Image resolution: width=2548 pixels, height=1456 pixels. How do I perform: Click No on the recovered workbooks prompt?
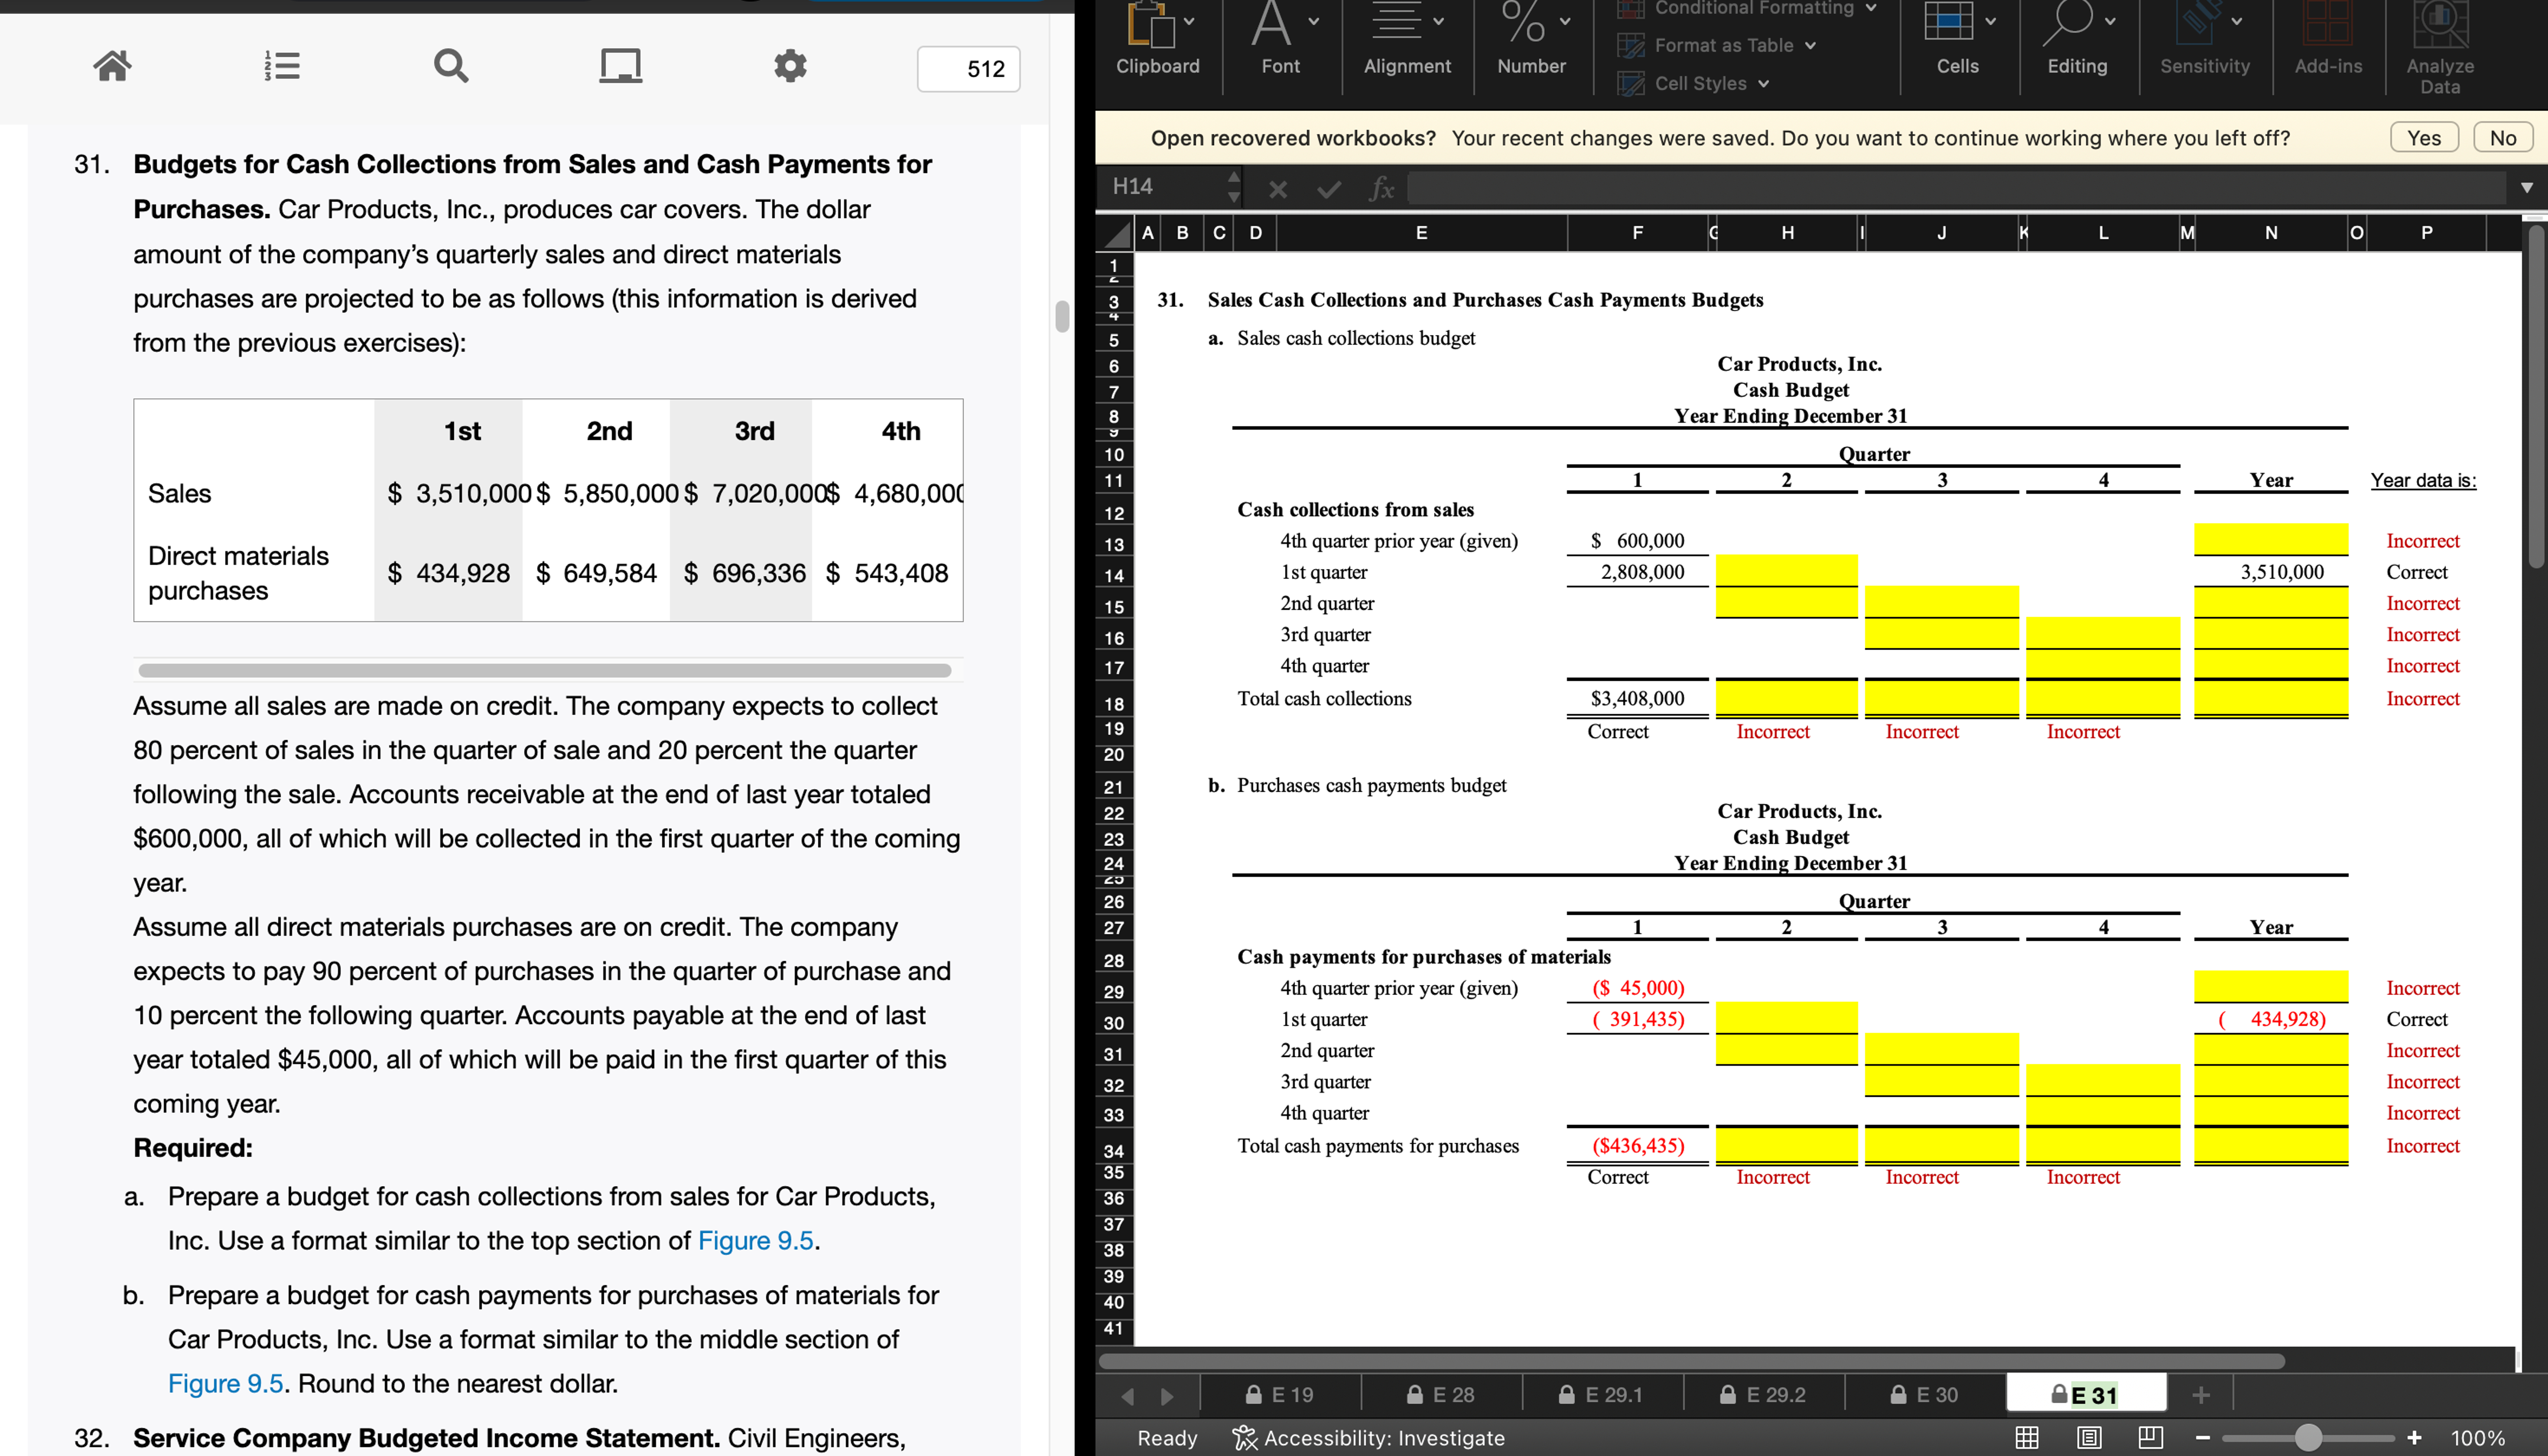[2502, 138]
